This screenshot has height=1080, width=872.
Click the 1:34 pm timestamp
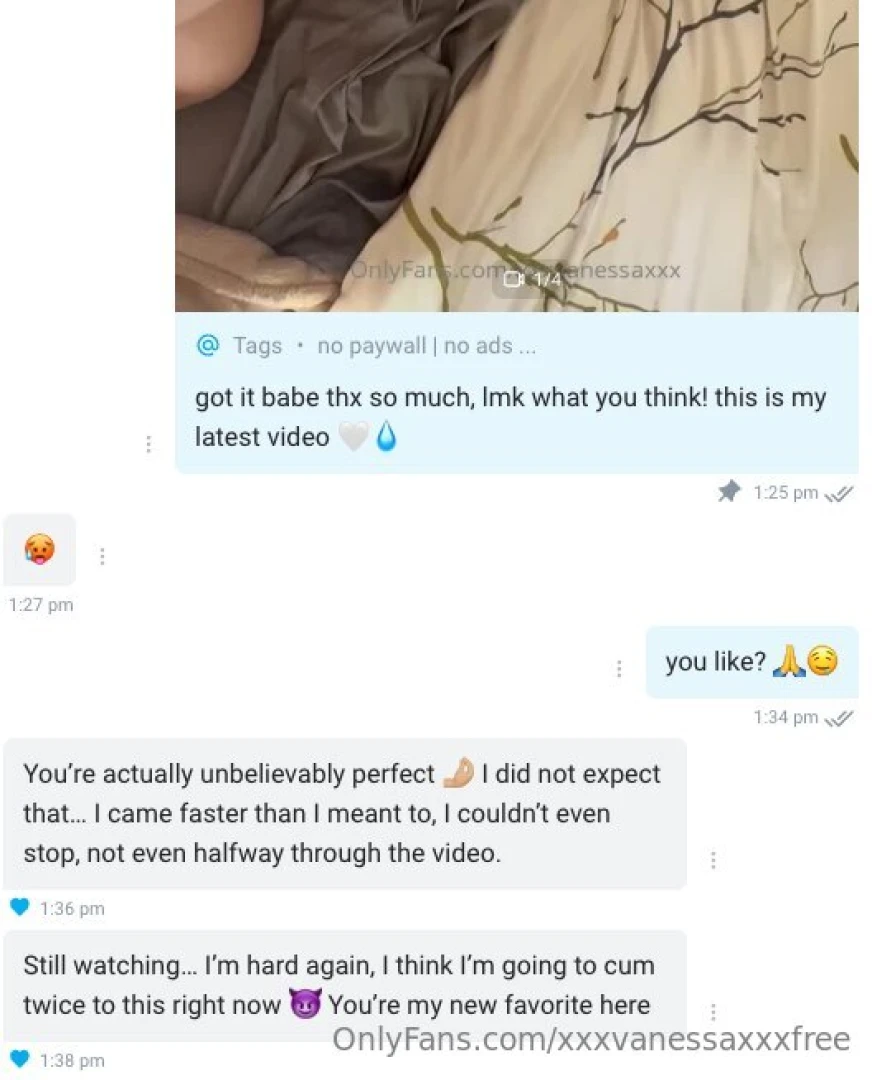tap(786, 717)
